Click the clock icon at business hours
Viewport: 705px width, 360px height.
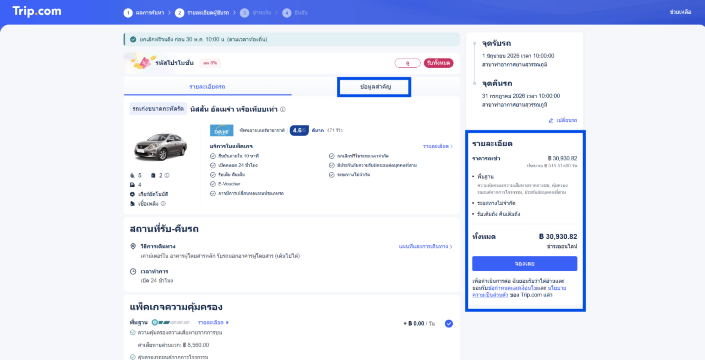point(133,271)
